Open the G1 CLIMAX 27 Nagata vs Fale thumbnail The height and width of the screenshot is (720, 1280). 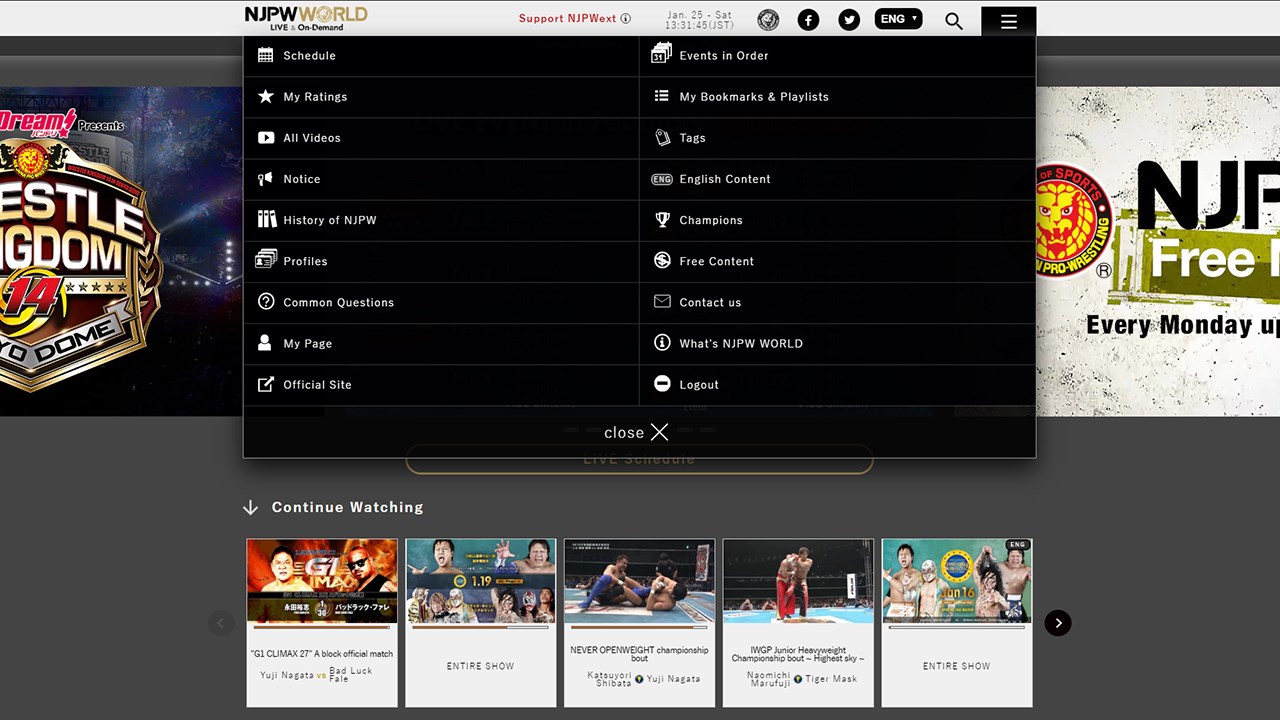pyautogui.click(x=322, y=581)
